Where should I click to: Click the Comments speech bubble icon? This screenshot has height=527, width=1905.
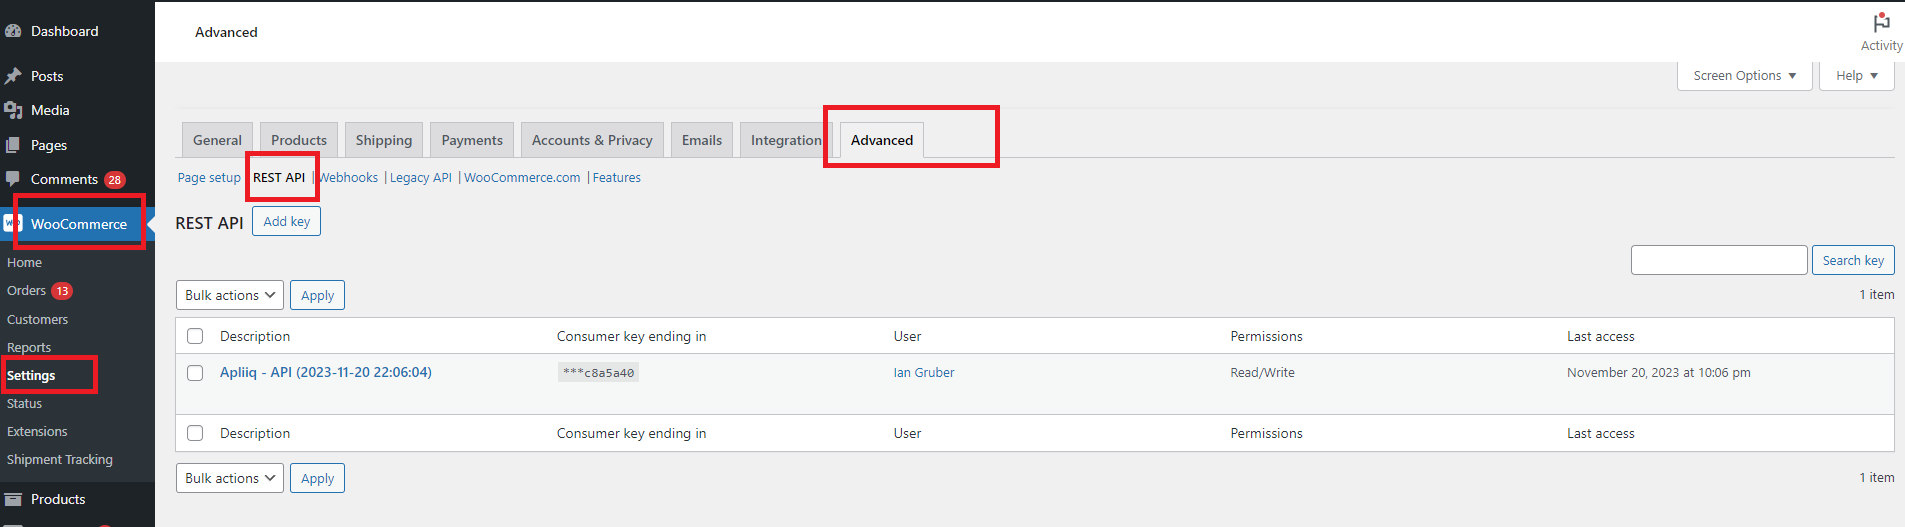coord(13,178)
